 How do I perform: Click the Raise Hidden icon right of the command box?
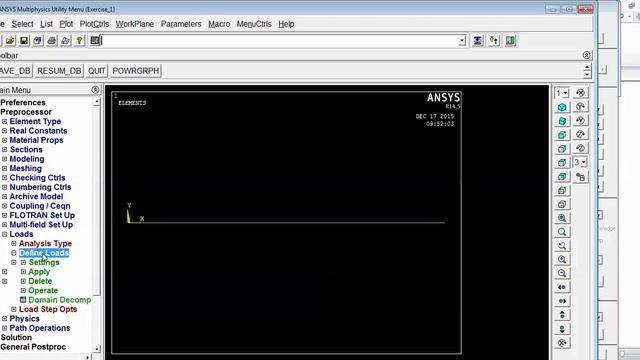click(478, 40)
